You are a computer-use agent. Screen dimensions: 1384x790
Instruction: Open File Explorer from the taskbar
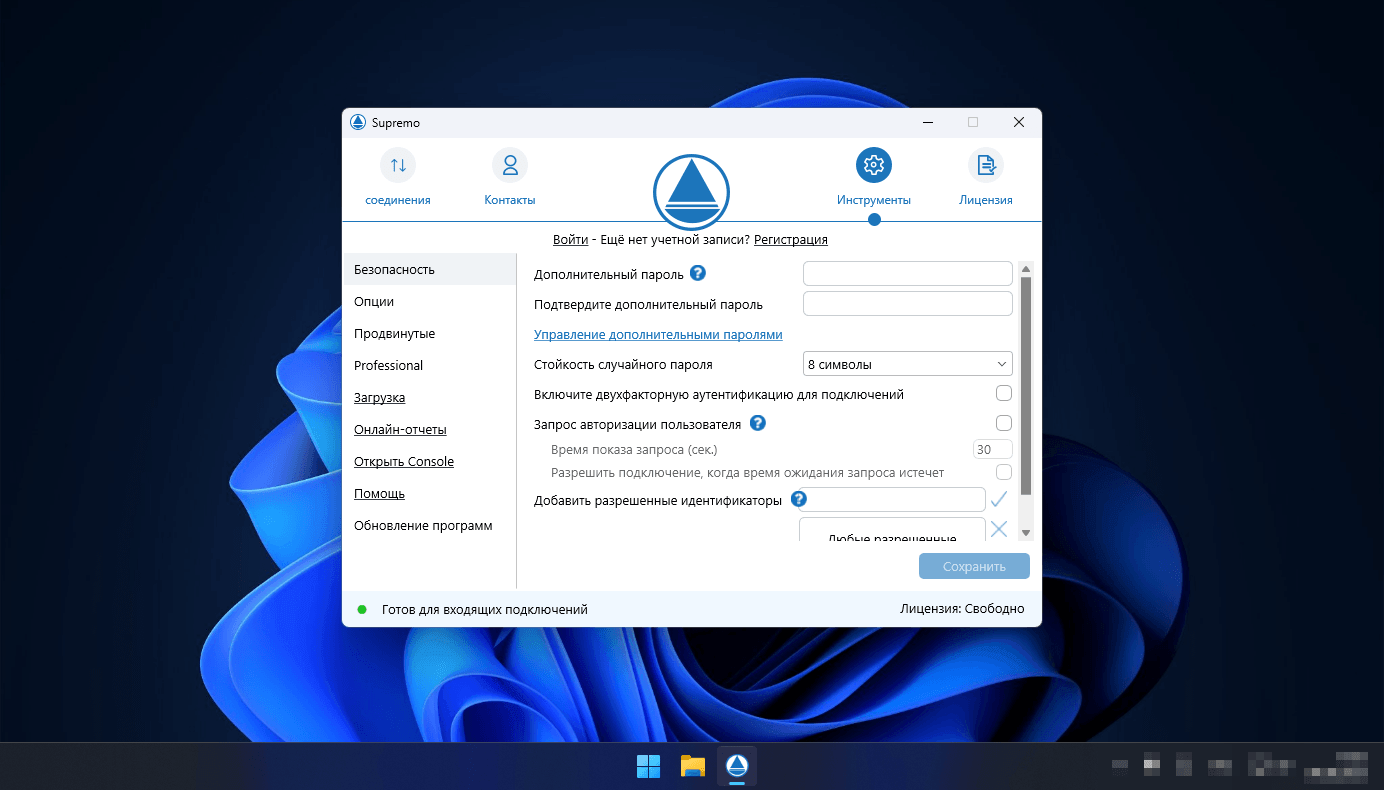coord(693,766)
